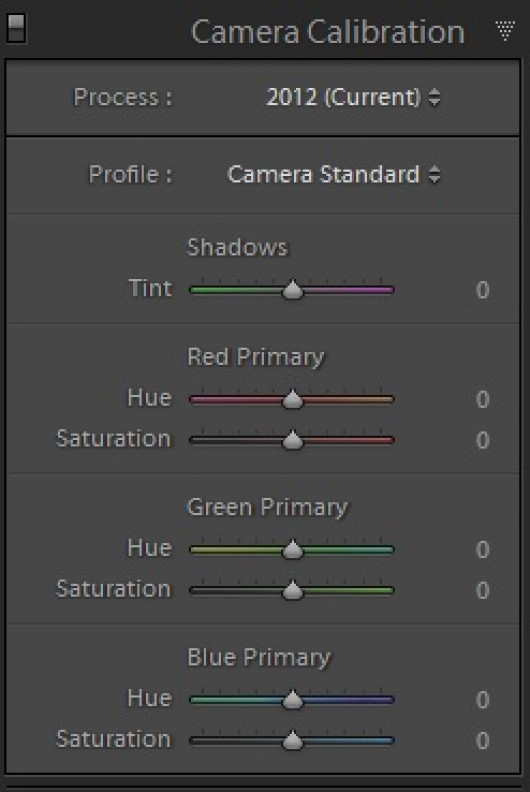The height and width of the screenshot is (792, 530).
Task: Click the Green Primary Saturation slider handle
Action: 293,590
